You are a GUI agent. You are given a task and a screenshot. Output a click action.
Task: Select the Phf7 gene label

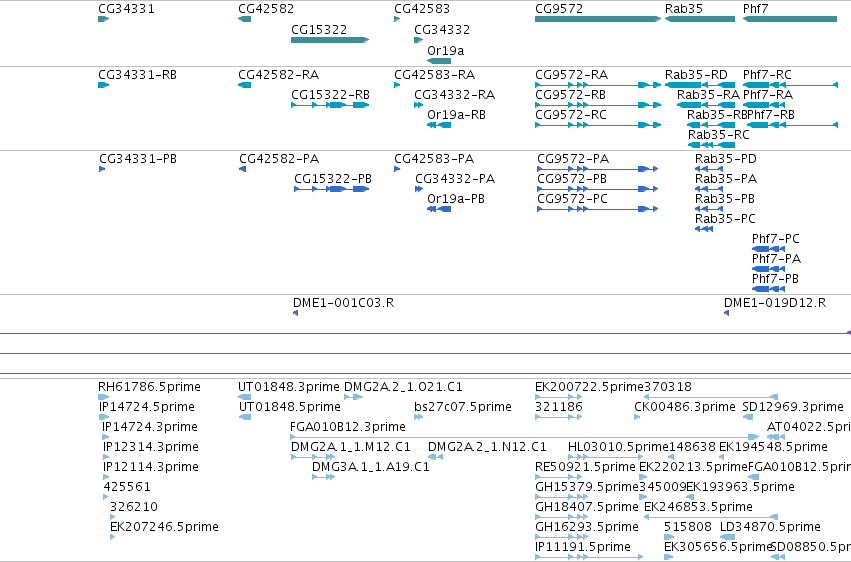pyautogui.click(x=755, y=9)
